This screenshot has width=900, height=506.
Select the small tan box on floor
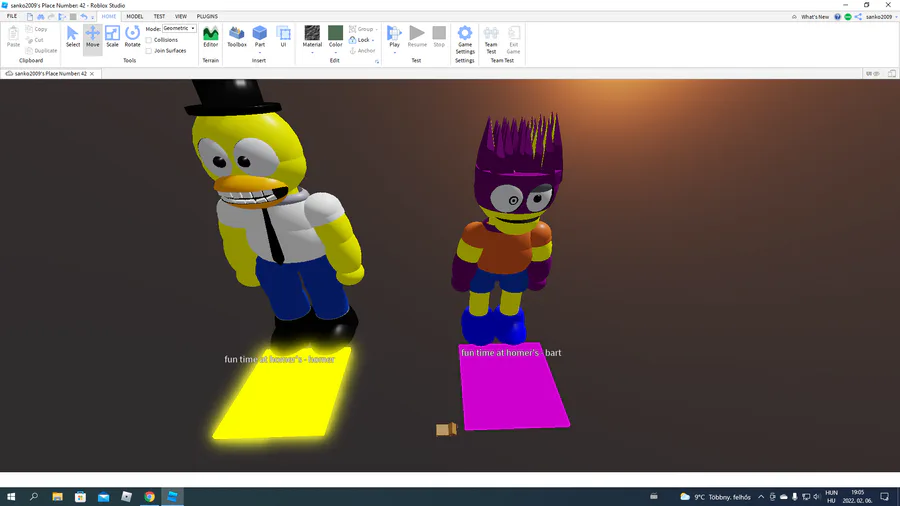pos(446,429)
